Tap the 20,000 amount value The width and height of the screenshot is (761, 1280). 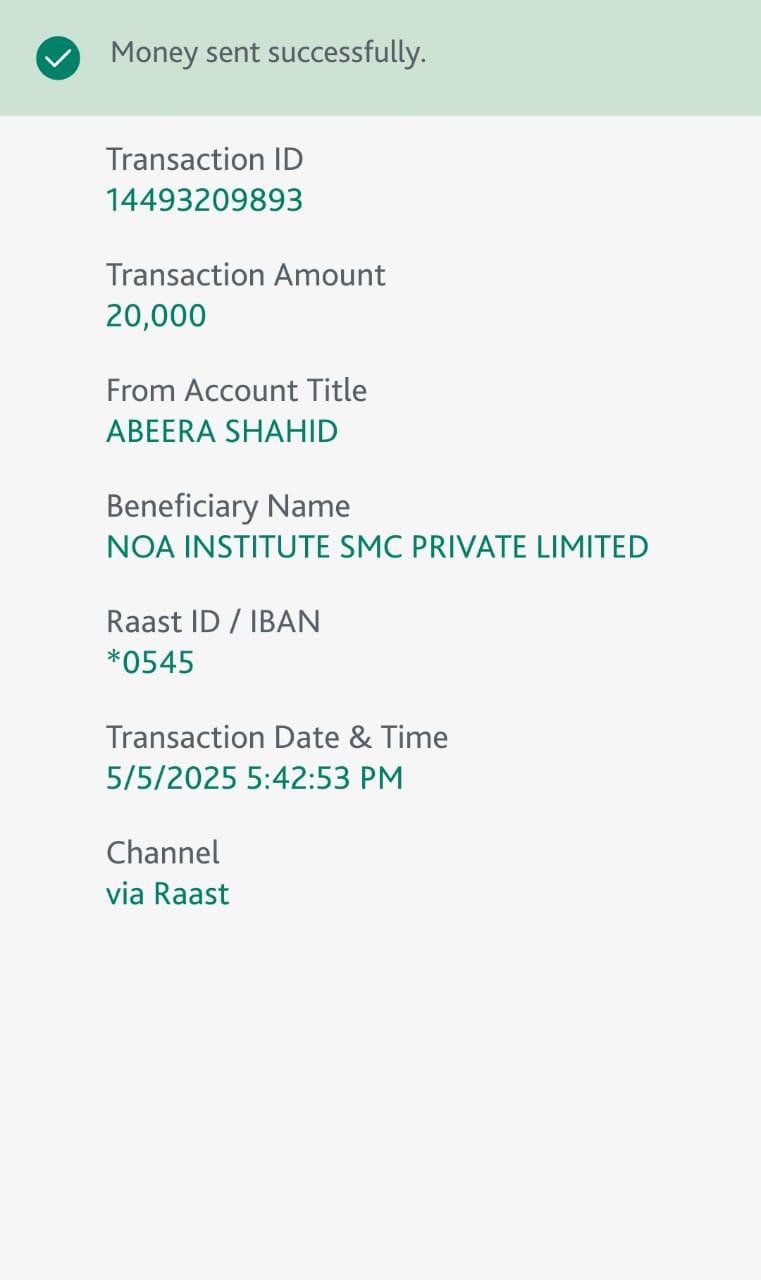pyautogui.click(x=156, y=316)
